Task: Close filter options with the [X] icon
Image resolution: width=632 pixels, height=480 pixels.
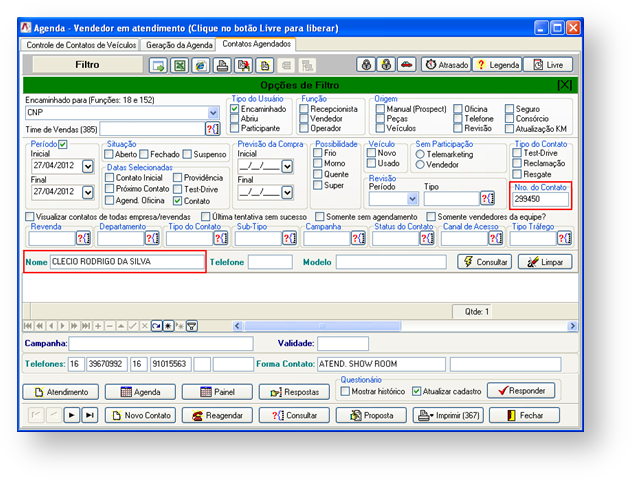Action: pos(564,85)
